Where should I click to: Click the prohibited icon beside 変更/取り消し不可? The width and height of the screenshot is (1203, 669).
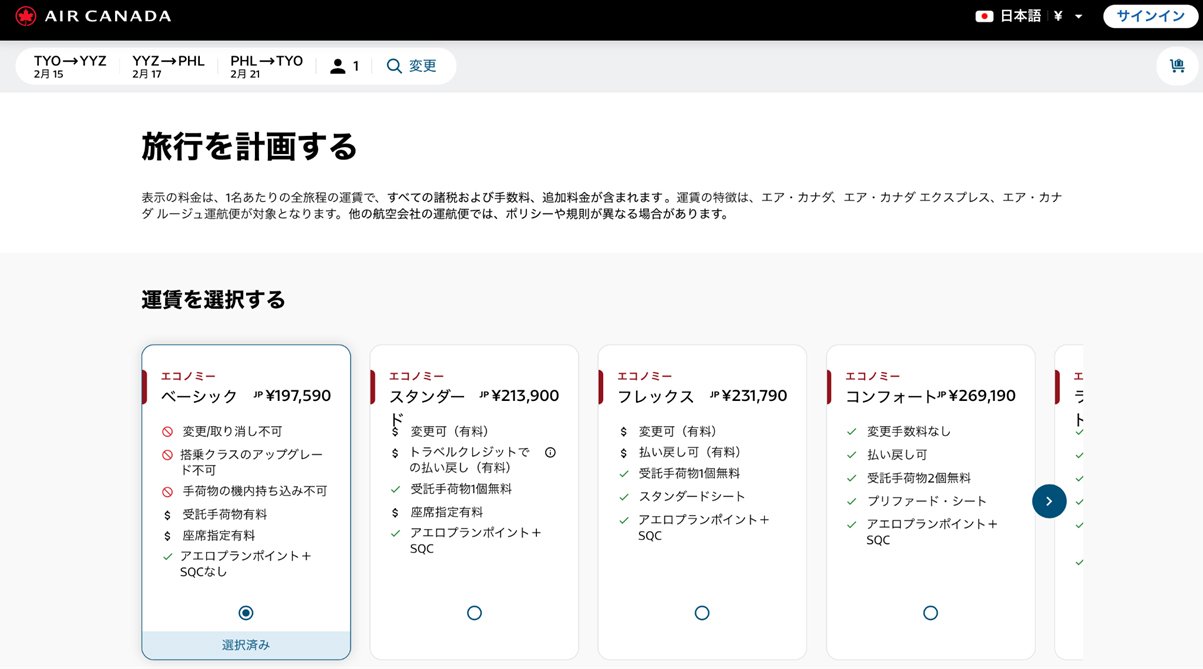tap(168, 432)
